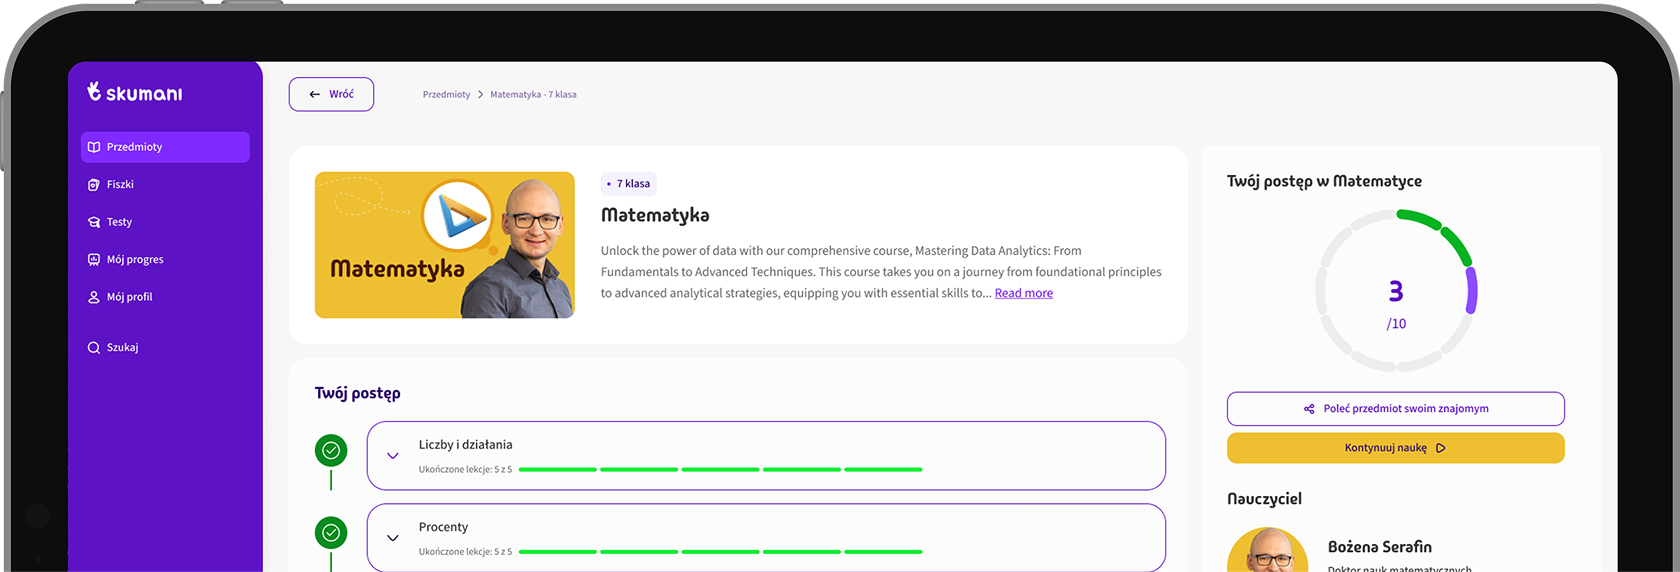This screenshot has width=1680, height=572.
Task: Click the flashcards icon beside Fiszki
Action: coord(94,185)
